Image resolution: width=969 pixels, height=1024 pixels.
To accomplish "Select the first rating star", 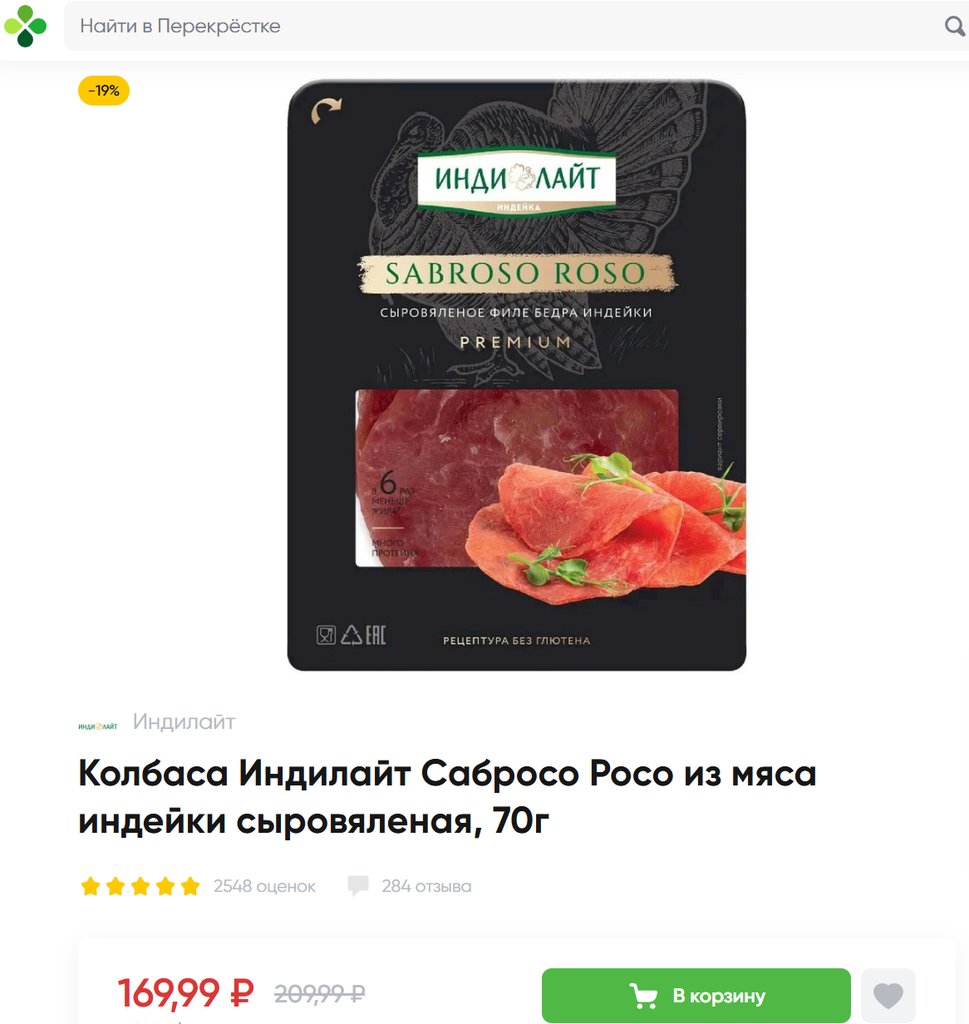I will pyautogui.click(x=90, y=886).
